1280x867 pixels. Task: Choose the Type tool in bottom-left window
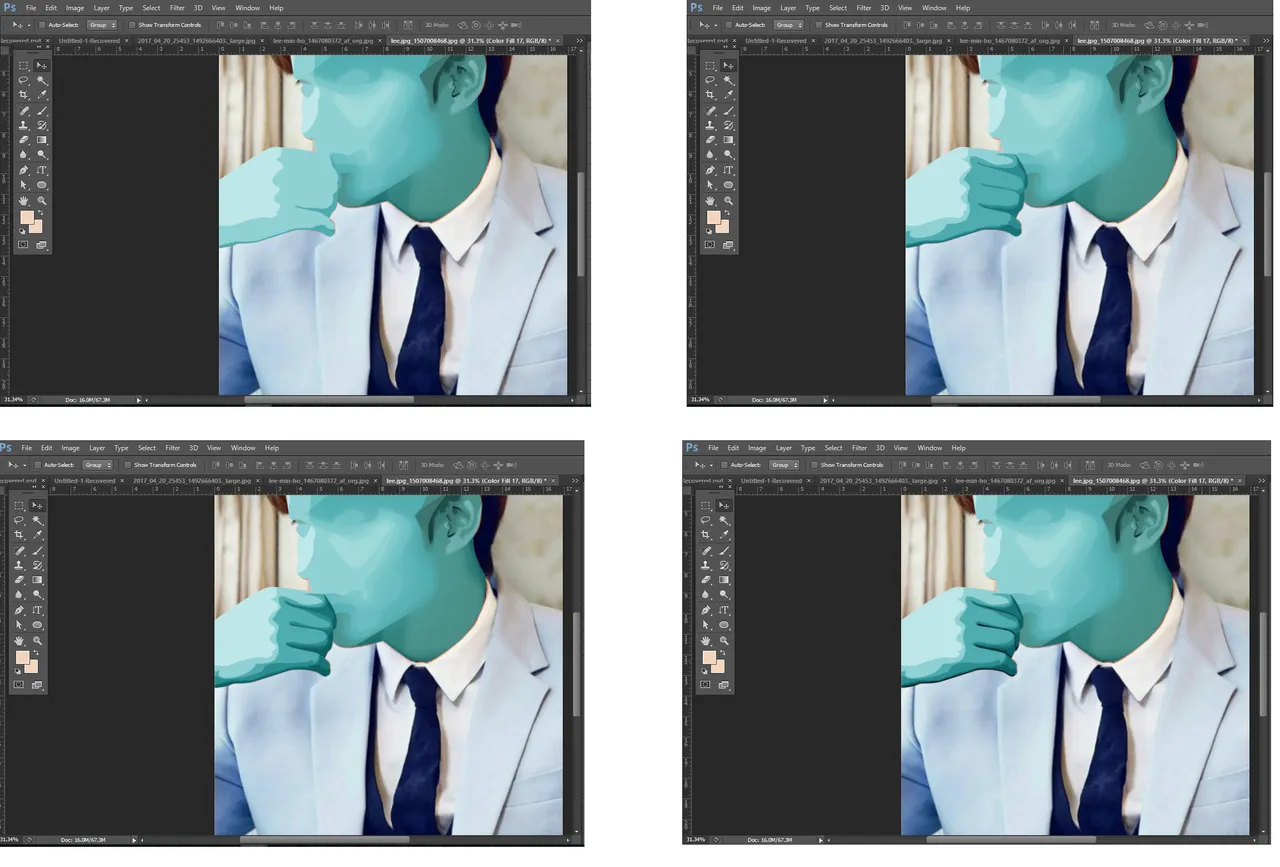point(38,610)
